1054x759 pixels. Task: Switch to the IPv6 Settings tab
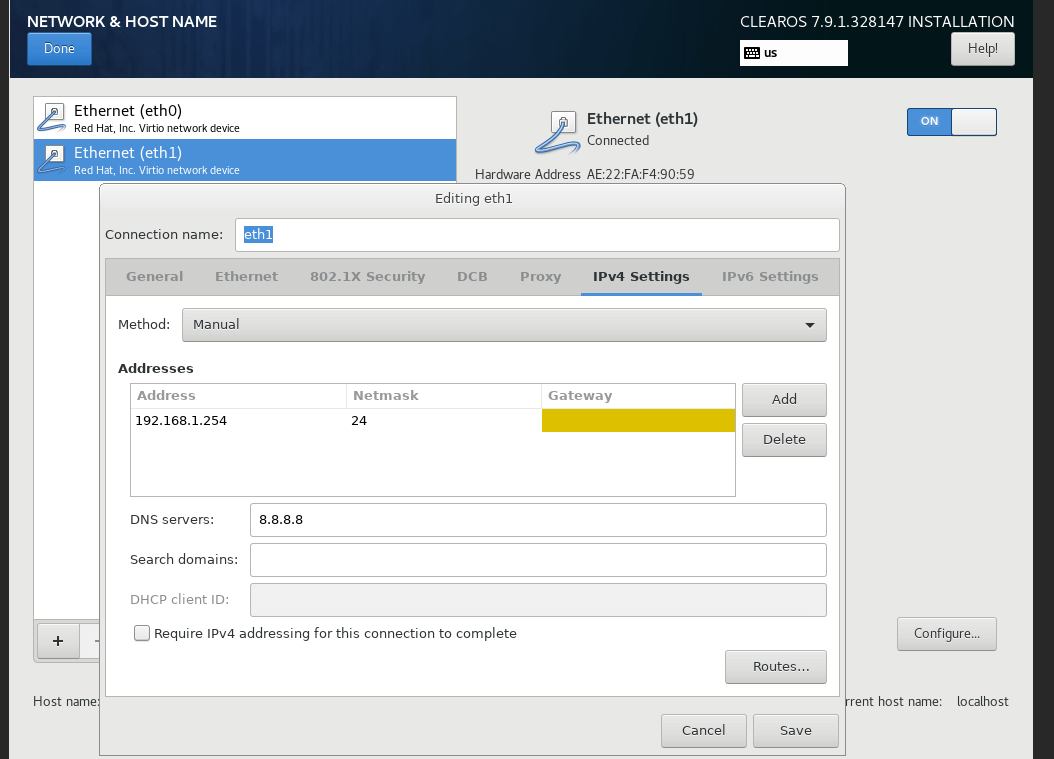click(770, 276)
